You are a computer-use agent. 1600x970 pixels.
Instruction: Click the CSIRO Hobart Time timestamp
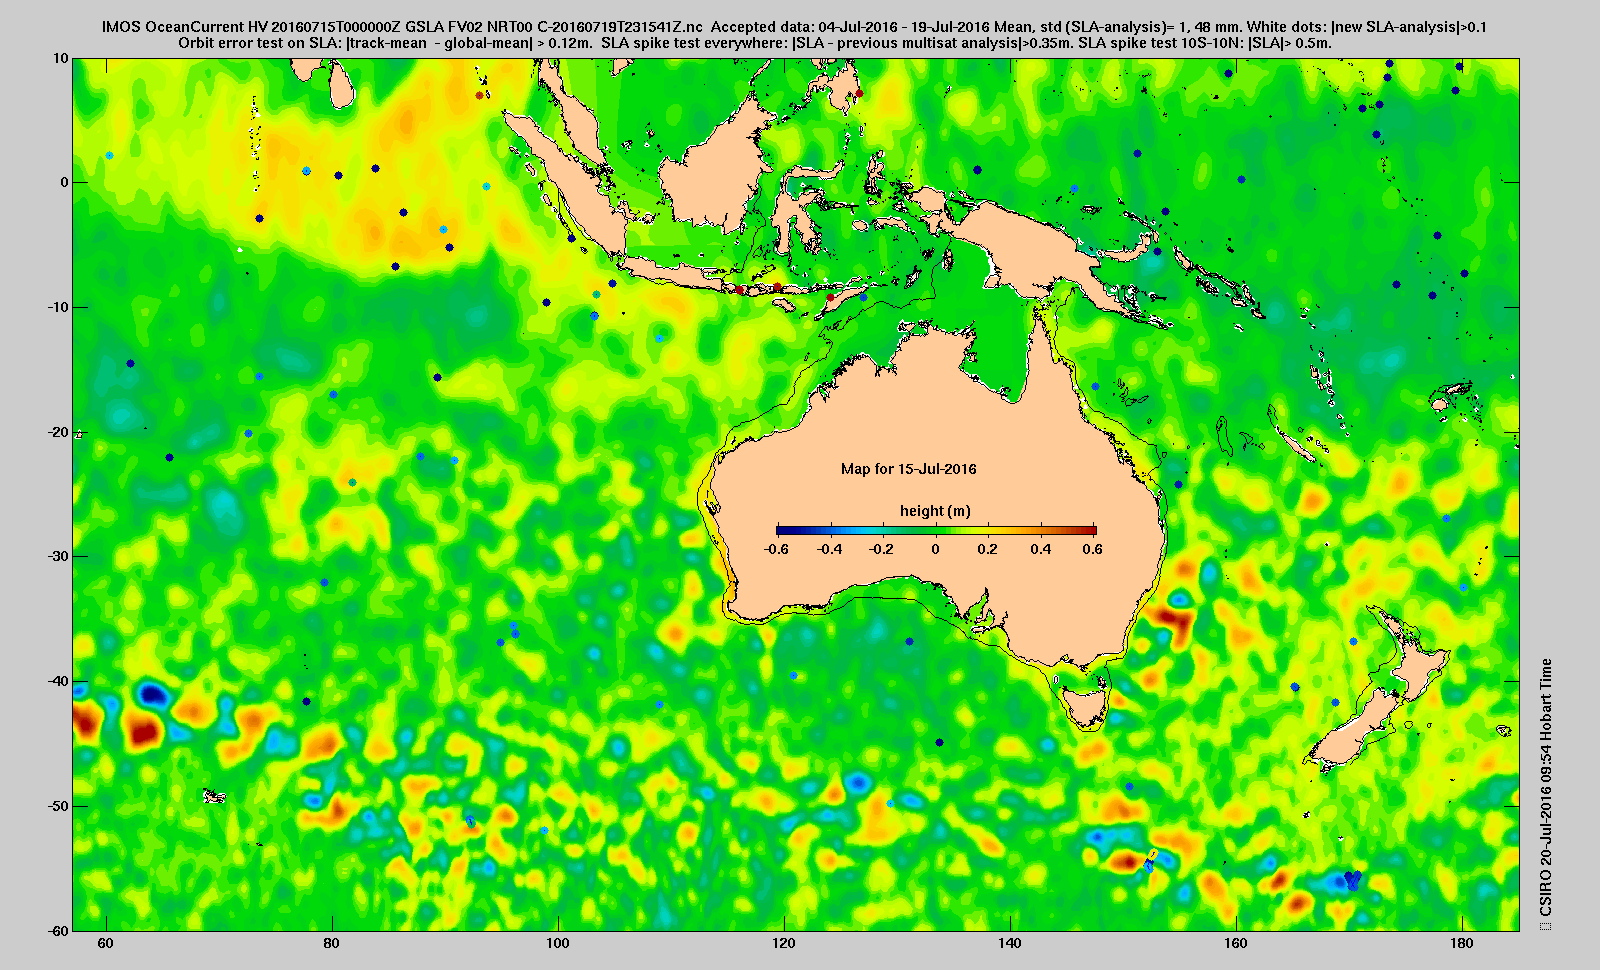pos(1546,793)
